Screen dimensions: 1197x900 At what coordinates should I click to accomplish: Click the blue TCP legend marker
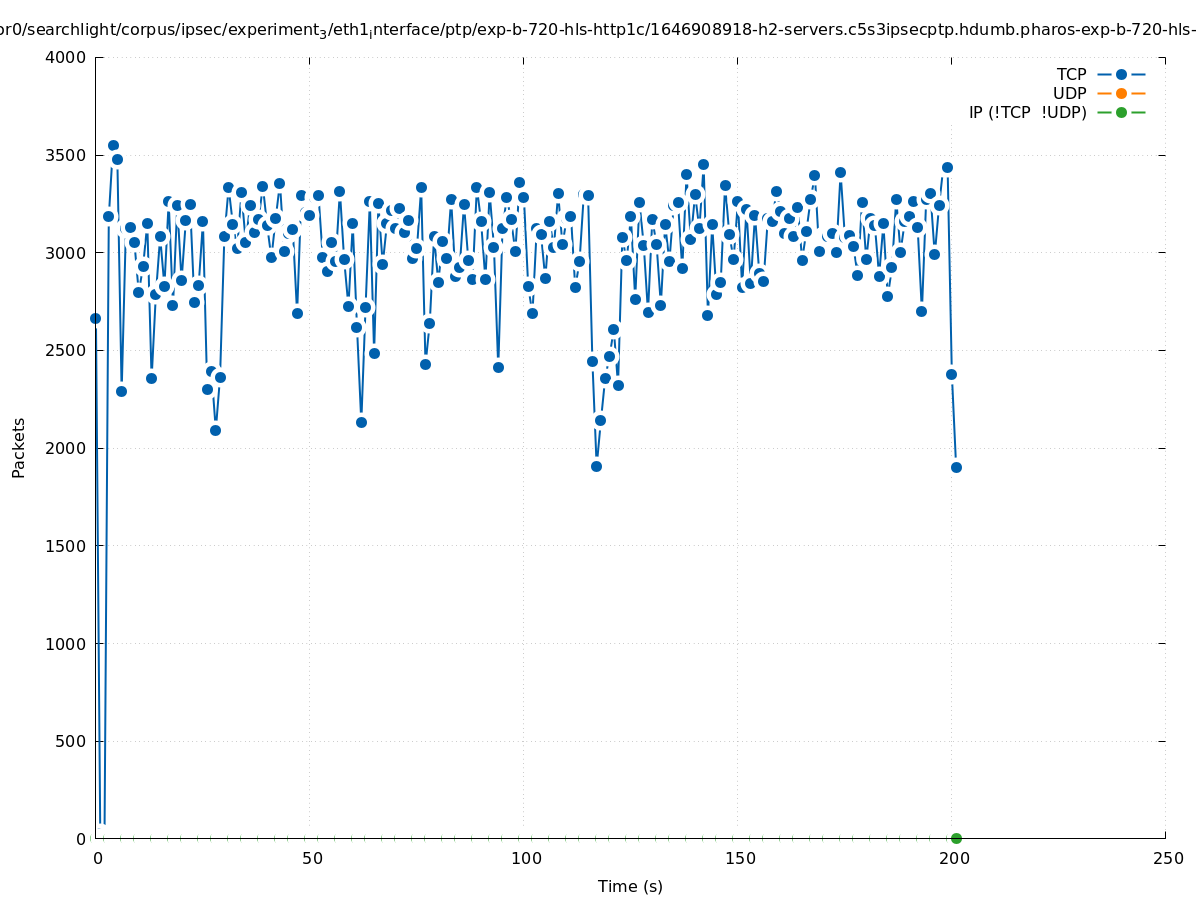pos(1121,74)
